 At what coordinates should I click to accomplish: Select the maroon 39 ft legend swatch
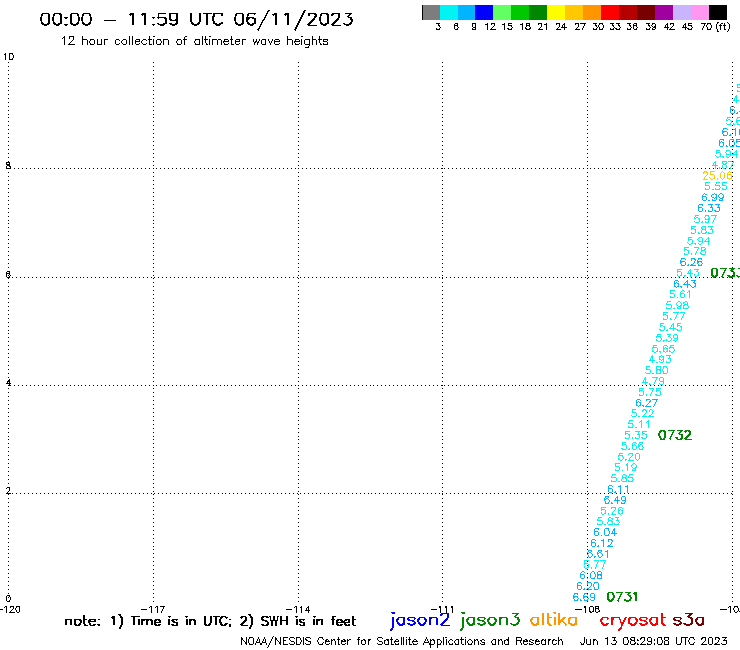(x=646, y=12)
